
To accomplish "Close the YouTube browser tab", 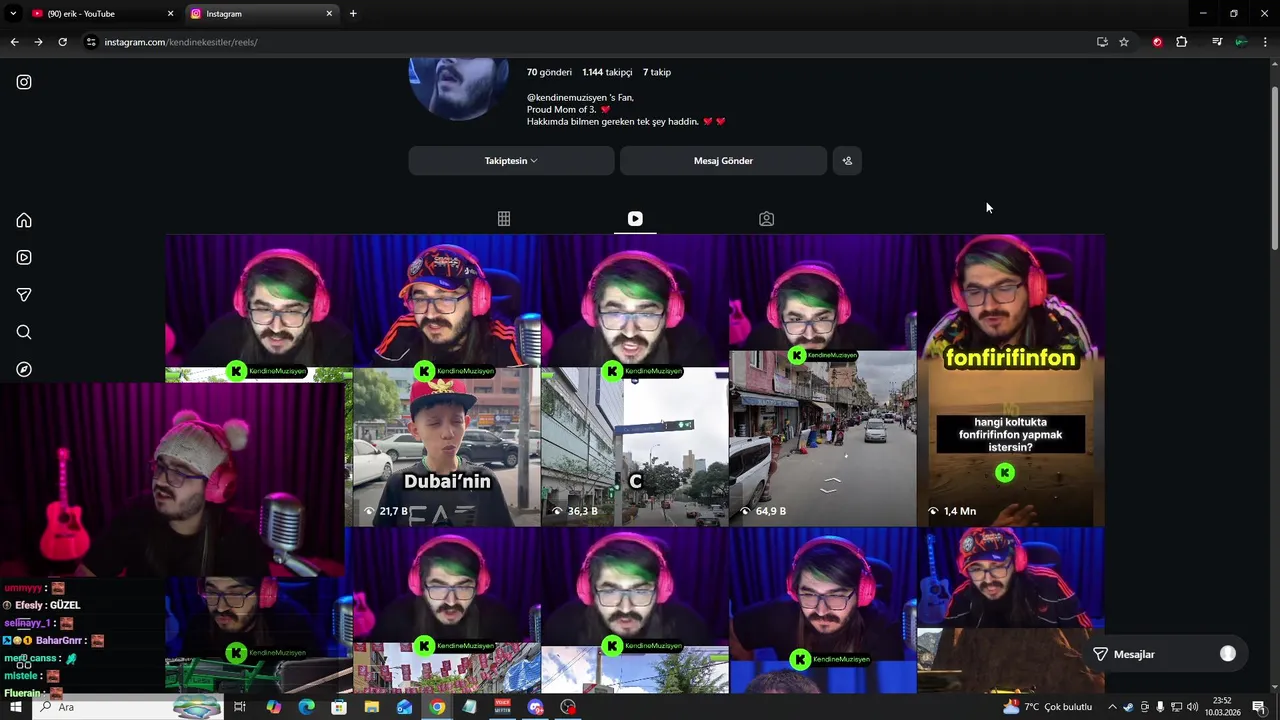I will pyautogui.click(x=170, y=14).
